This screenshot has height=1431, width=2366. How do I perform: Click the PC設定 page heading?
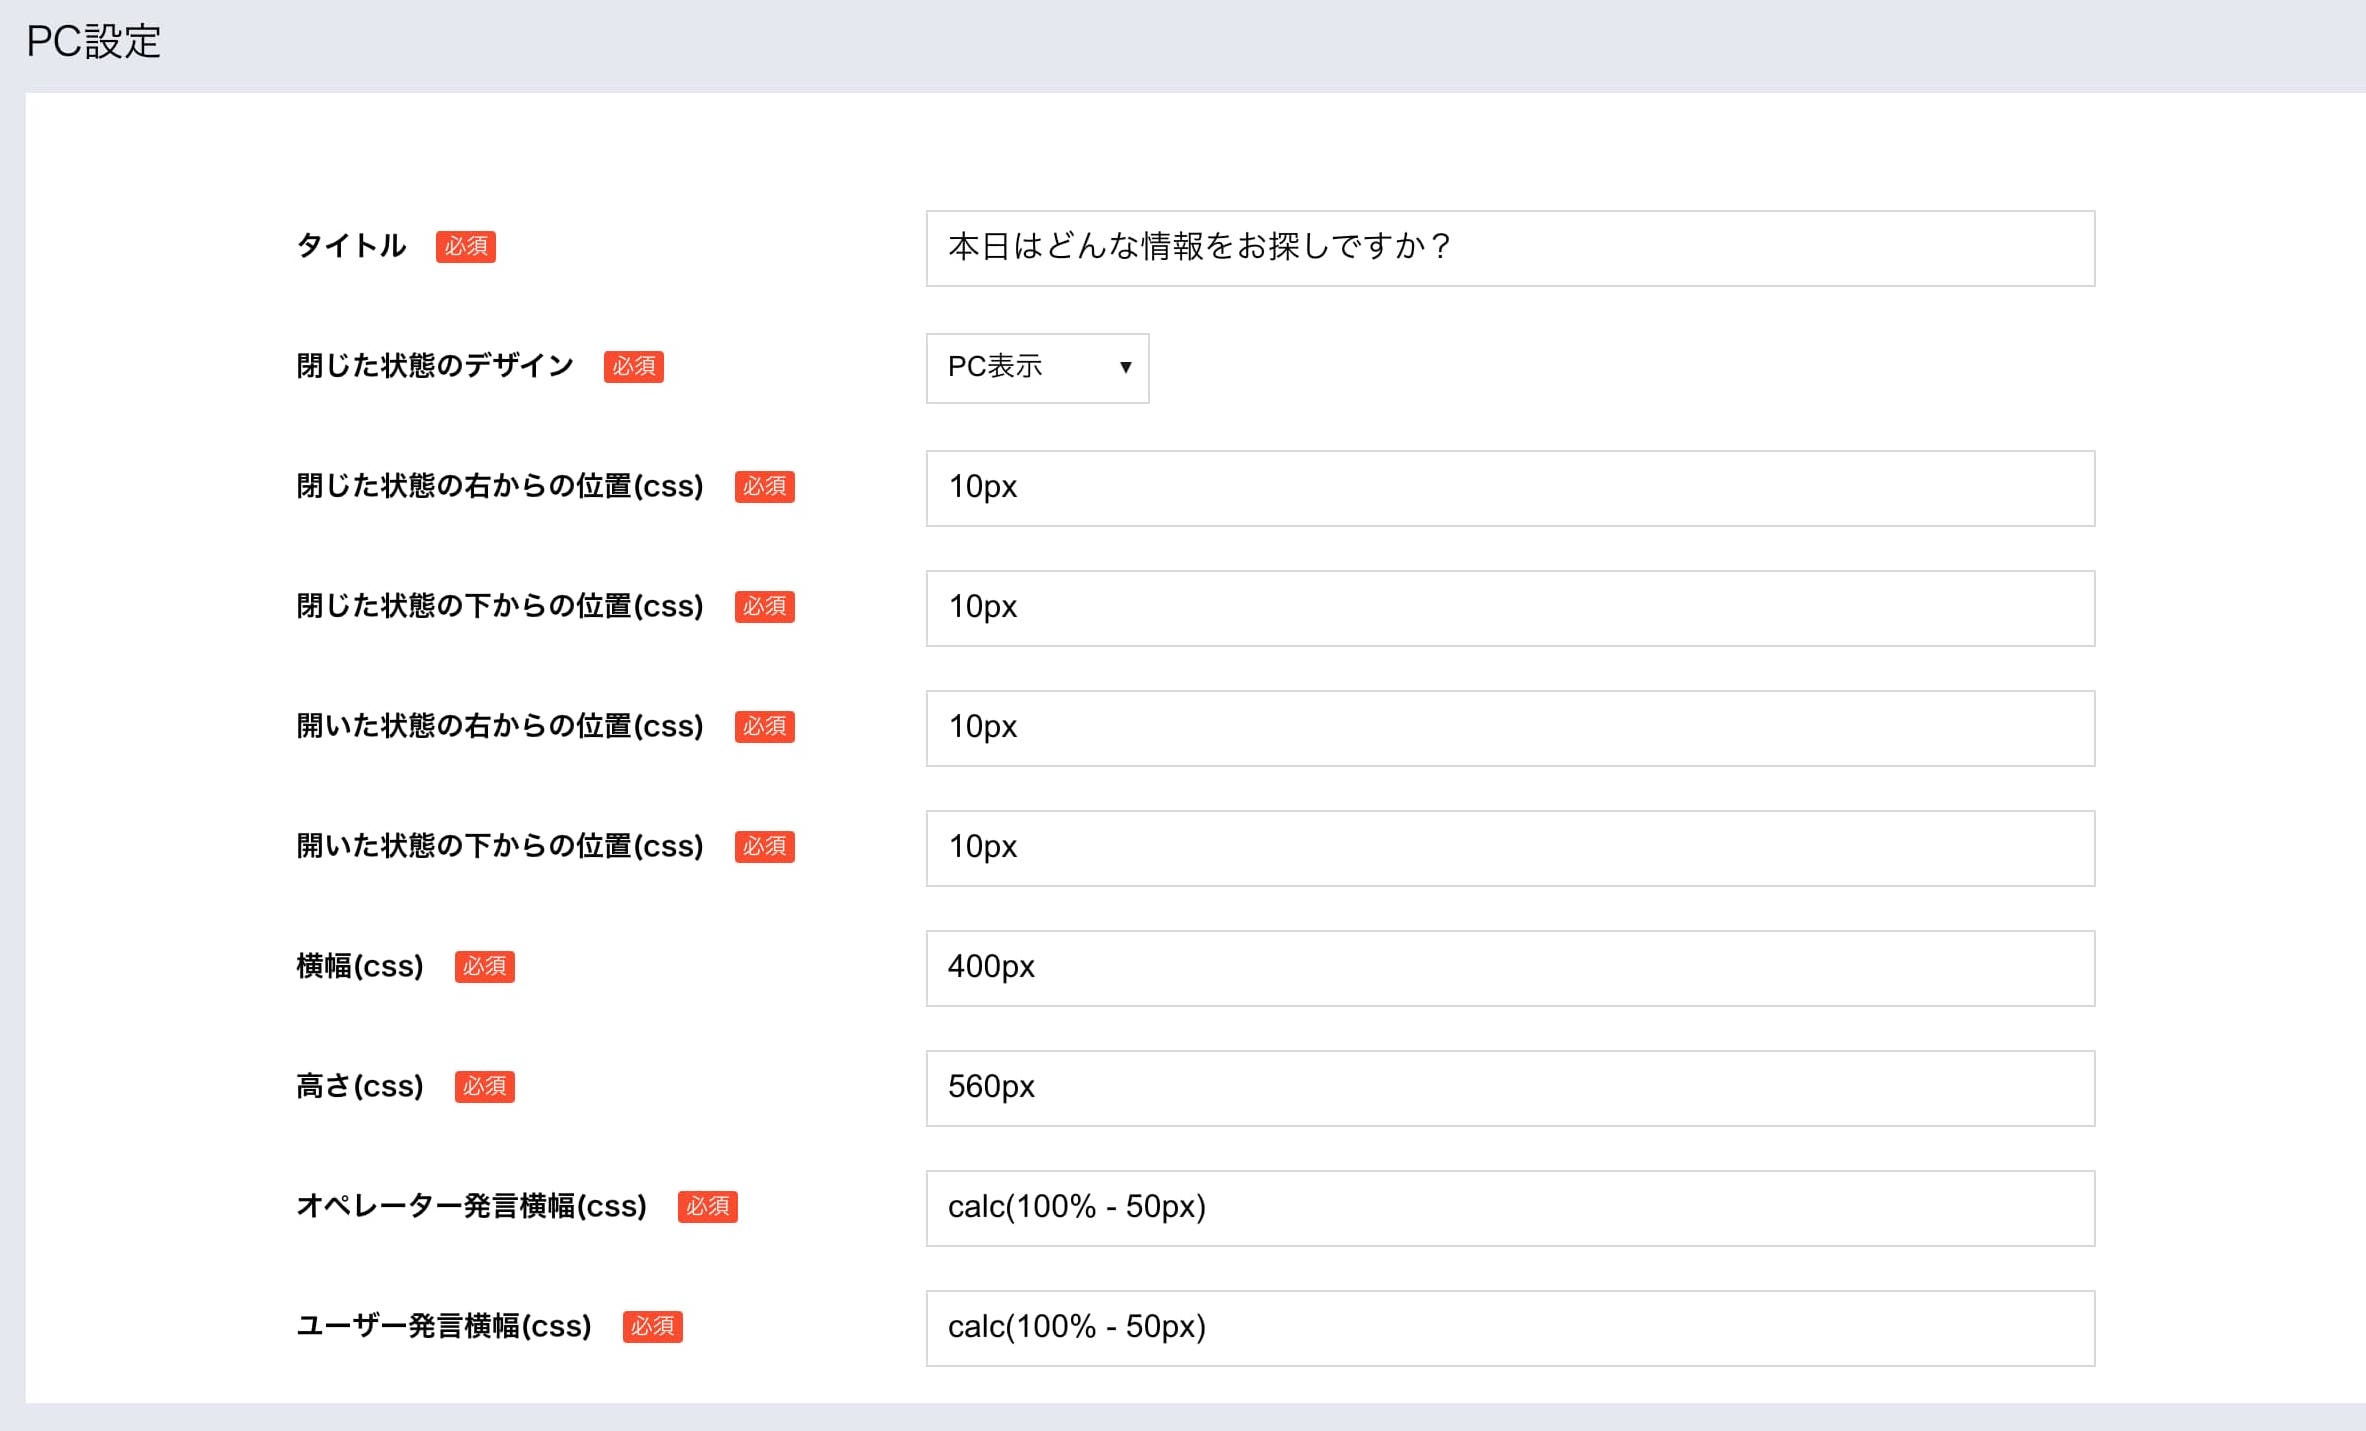click(94, 41)
